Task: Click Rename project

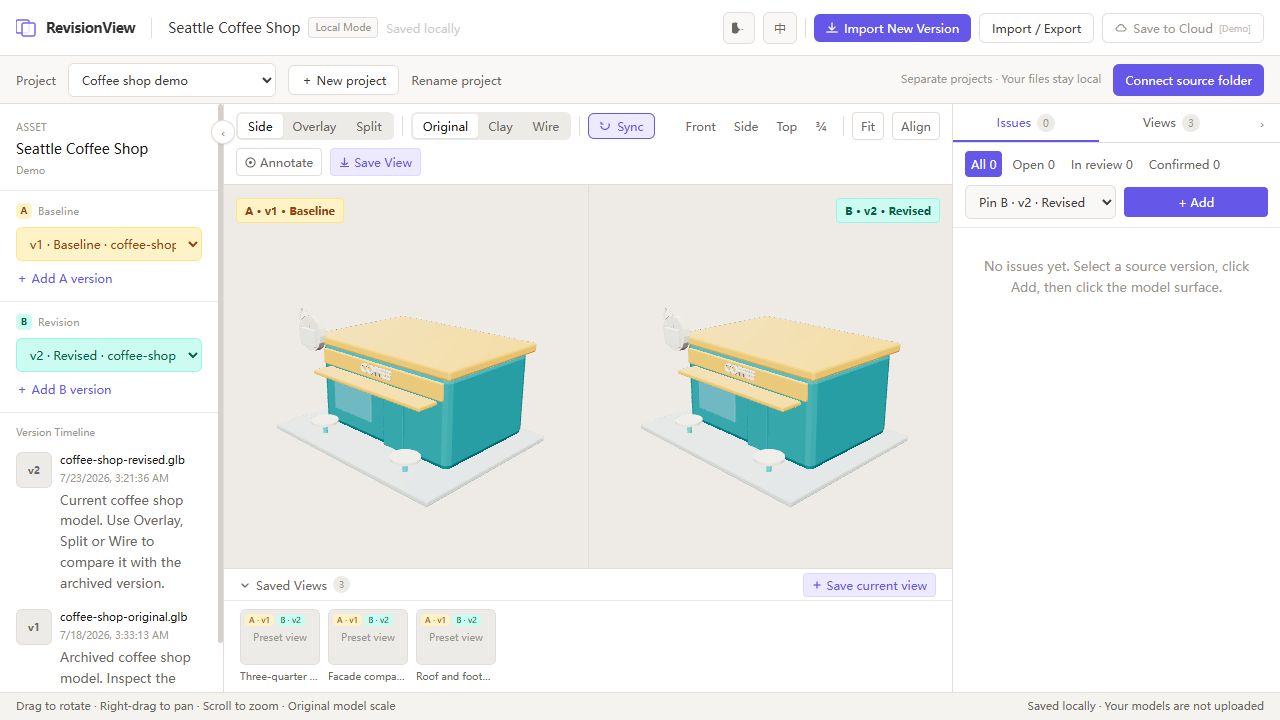Action: coord(456,80)
